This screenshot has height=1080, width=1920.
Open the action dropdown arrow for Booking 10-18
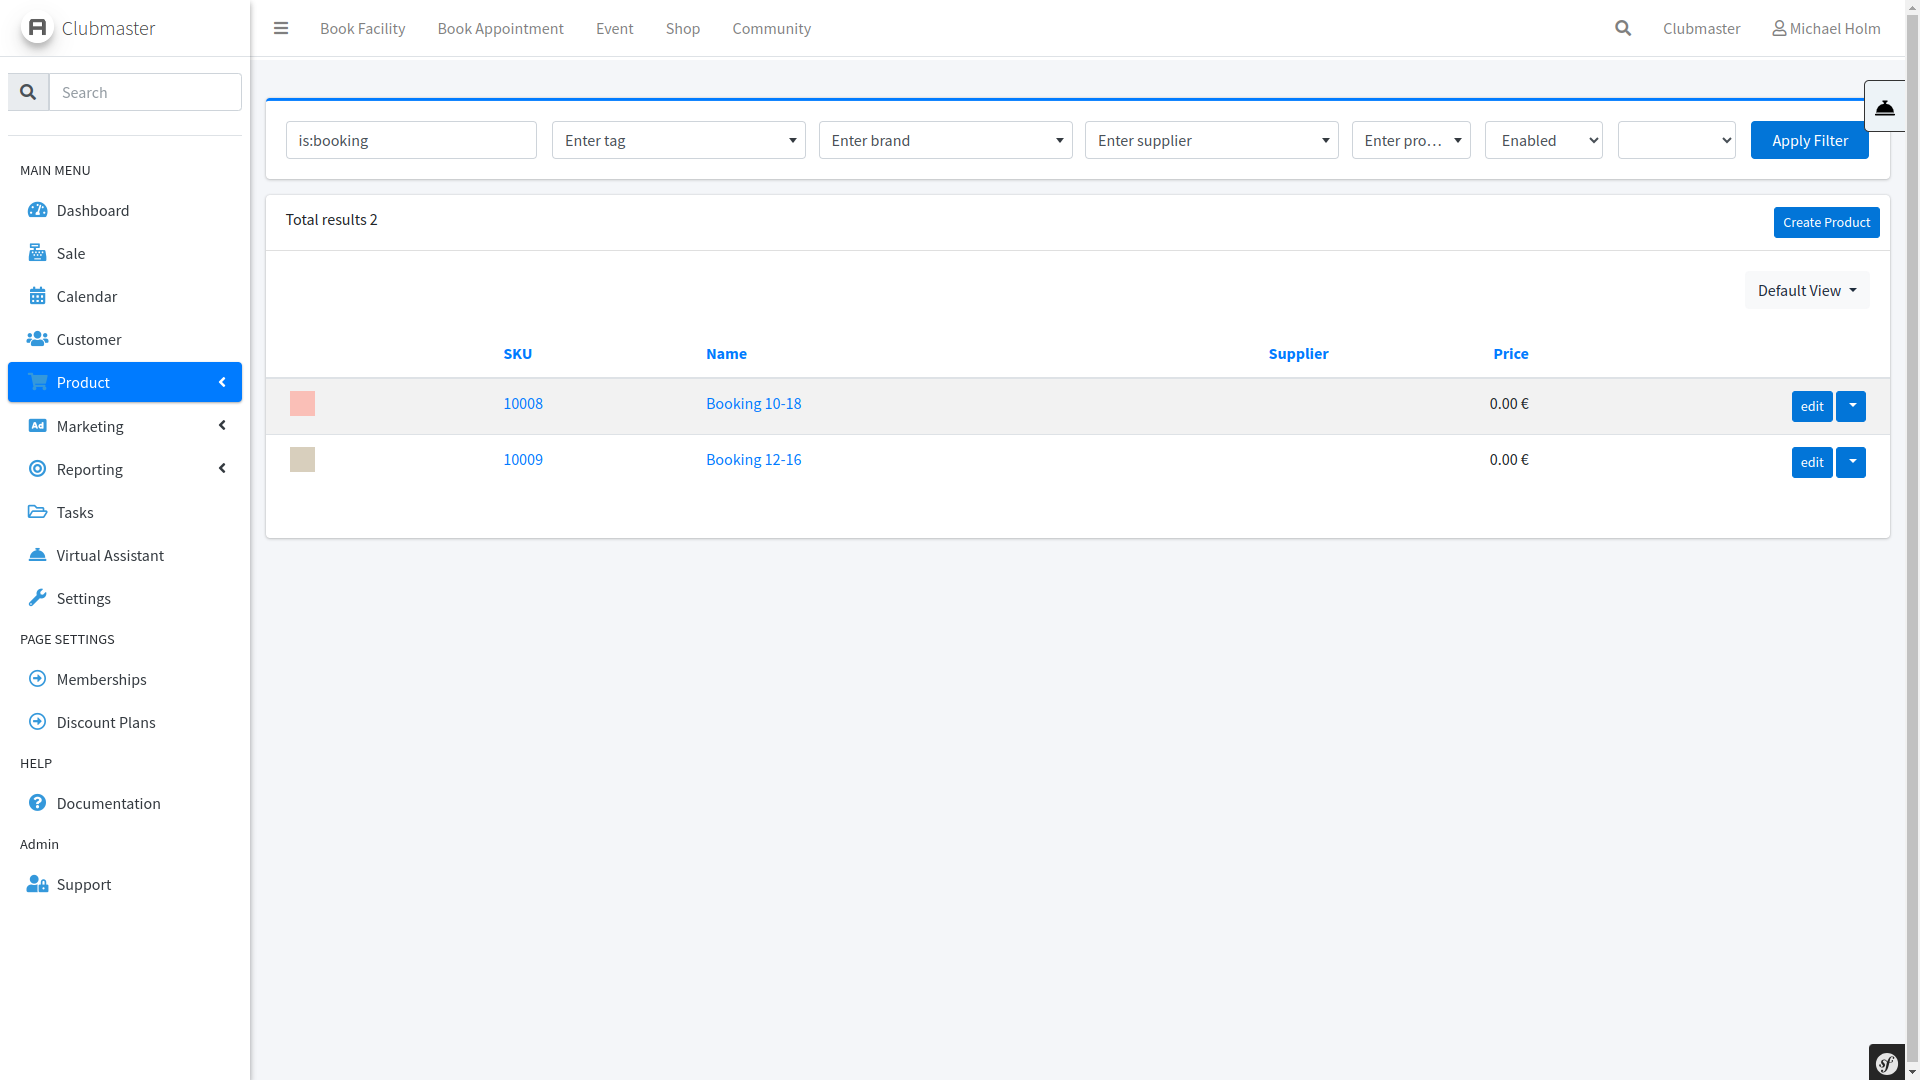tap(1851, 406)
